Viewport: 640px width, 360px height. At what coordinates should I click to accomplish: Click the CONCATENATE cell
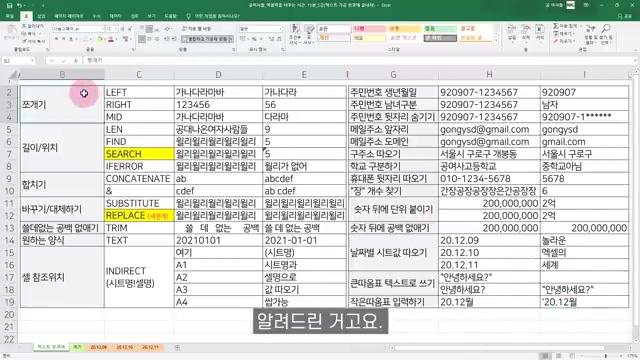pos(139,179)
